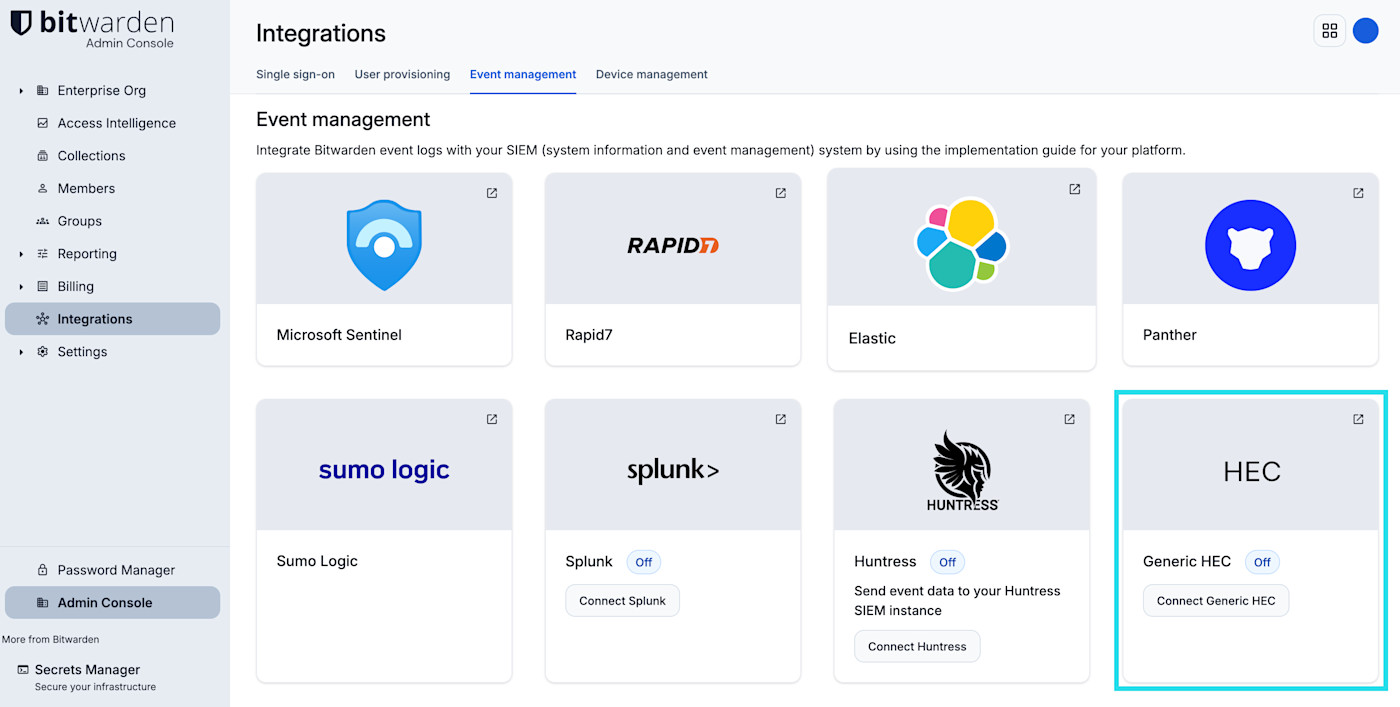The image size is (1400, 707).
Task: Expand the Settings menu arrow
Action: coord(21,352)
